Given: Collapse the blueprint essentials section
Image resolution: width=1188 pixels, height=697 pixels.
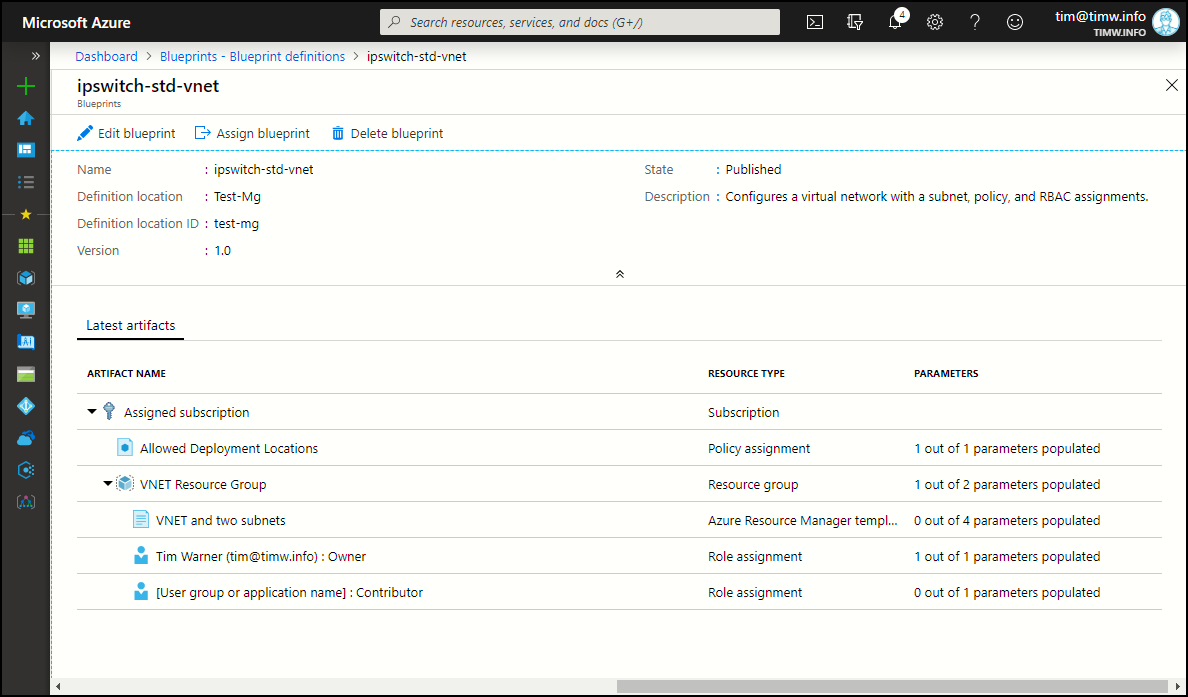Looking at the screenshot, I should 620,273.
